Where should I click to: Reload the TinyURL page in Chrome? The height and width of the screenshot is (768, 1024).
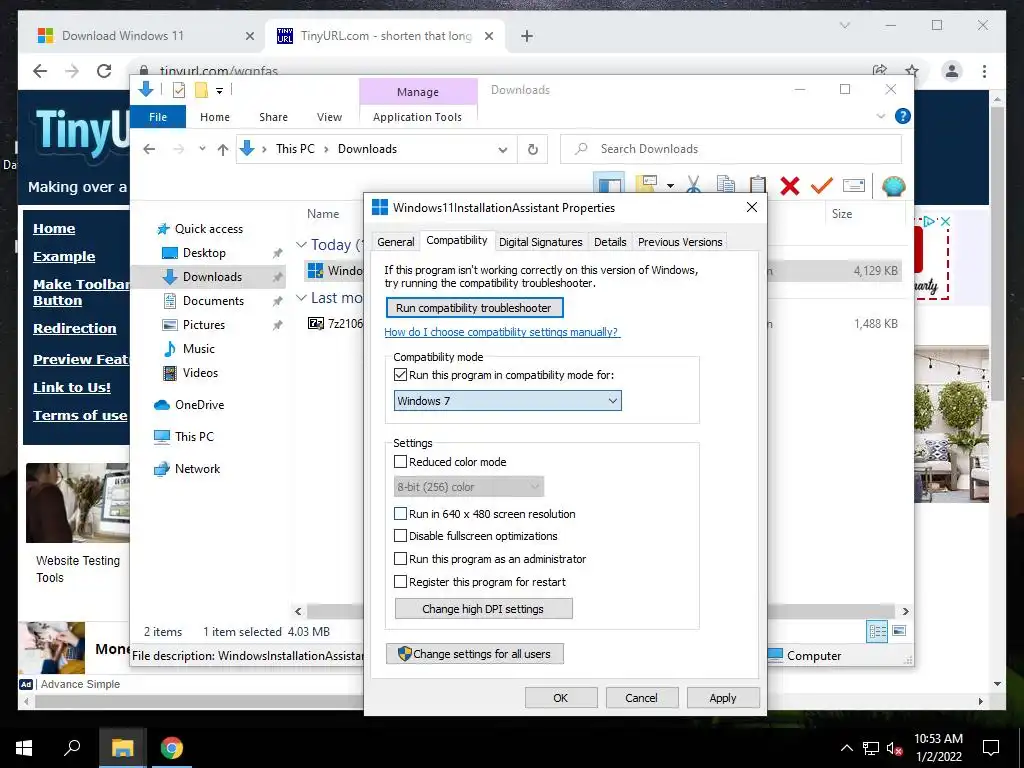[x=104, y=71]
